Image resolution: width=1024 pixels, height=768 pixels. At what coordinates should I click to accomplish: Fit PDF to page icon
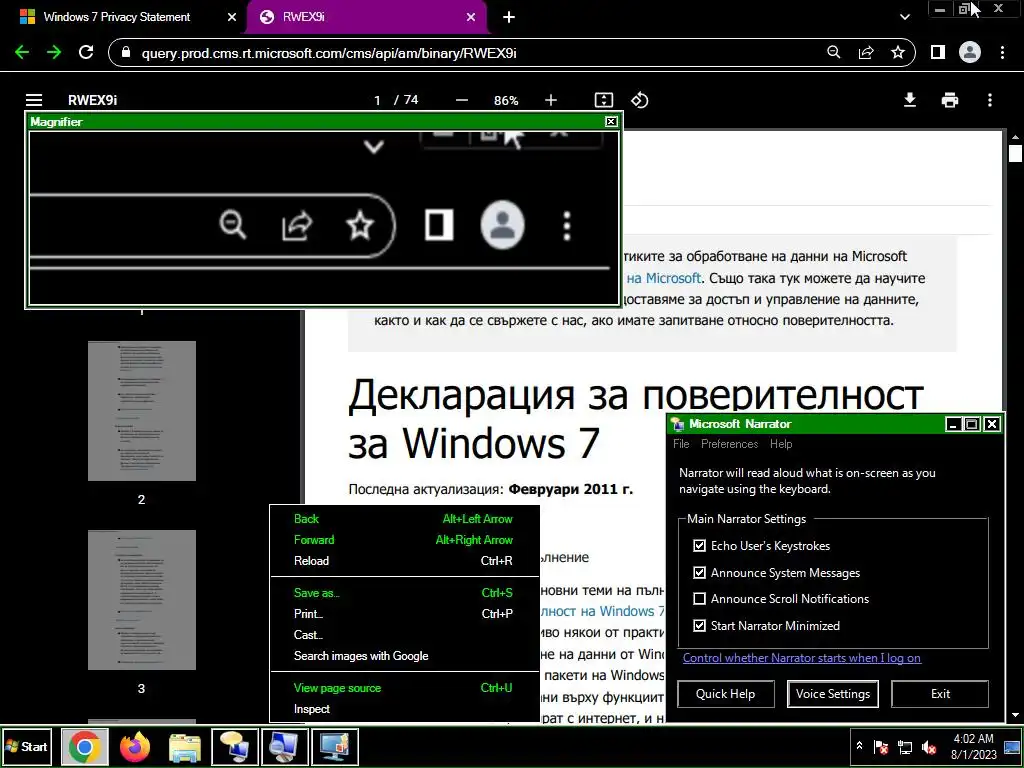click(x=604, y=100)
